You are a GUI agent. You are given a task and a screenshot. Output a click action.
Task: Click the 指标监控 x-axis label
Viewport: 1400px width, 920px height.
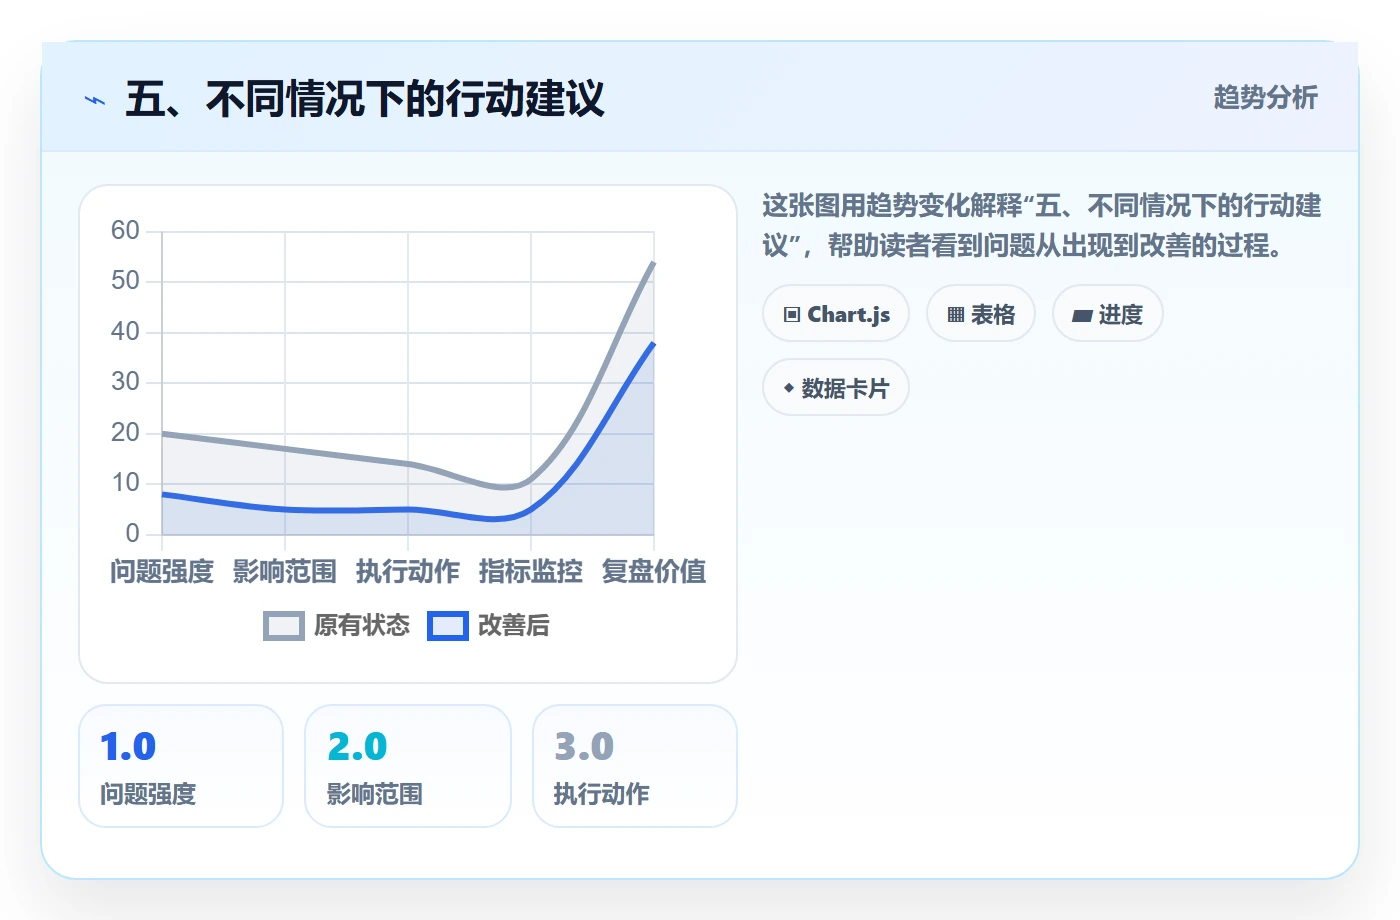pyautogui.click(x=531, y=571)
